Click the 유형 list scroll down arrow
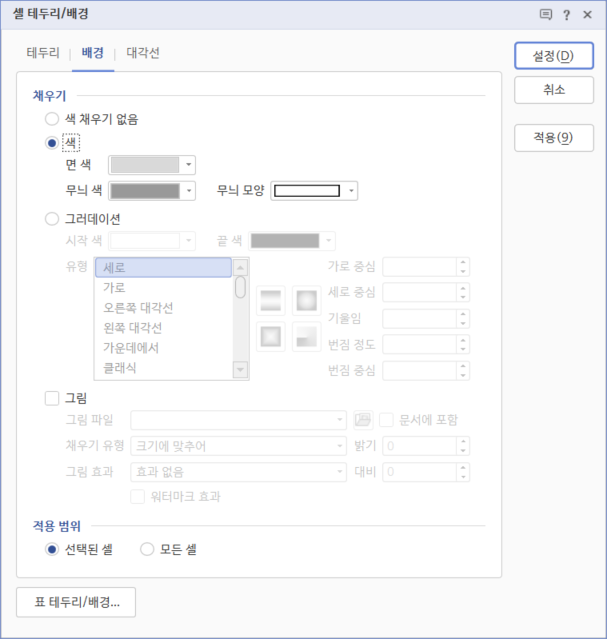Image resolution: width=607 pixels, height=639 pixels. click(241, 370)
